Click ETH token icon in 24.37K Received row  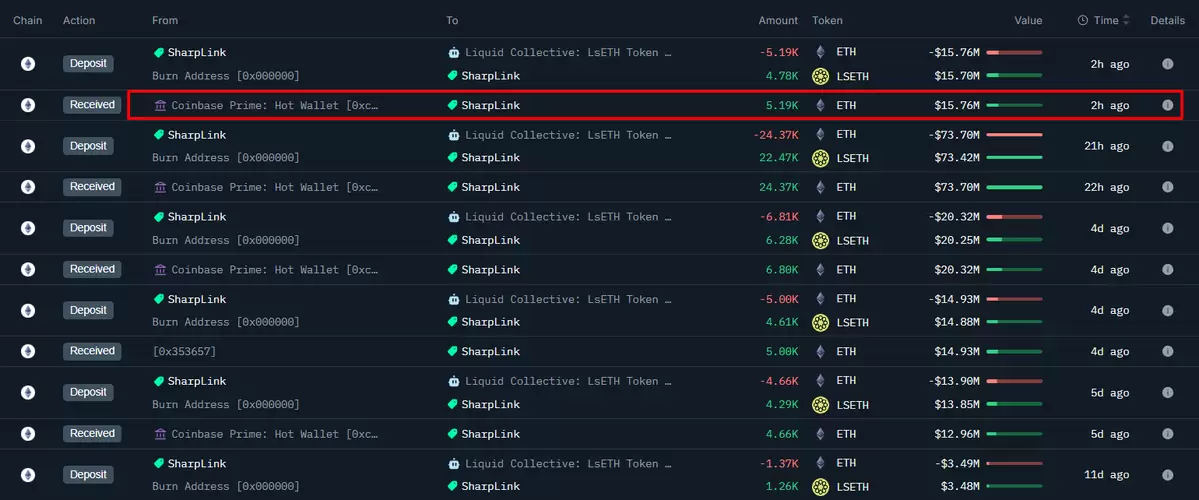click(x=820, y=187)
